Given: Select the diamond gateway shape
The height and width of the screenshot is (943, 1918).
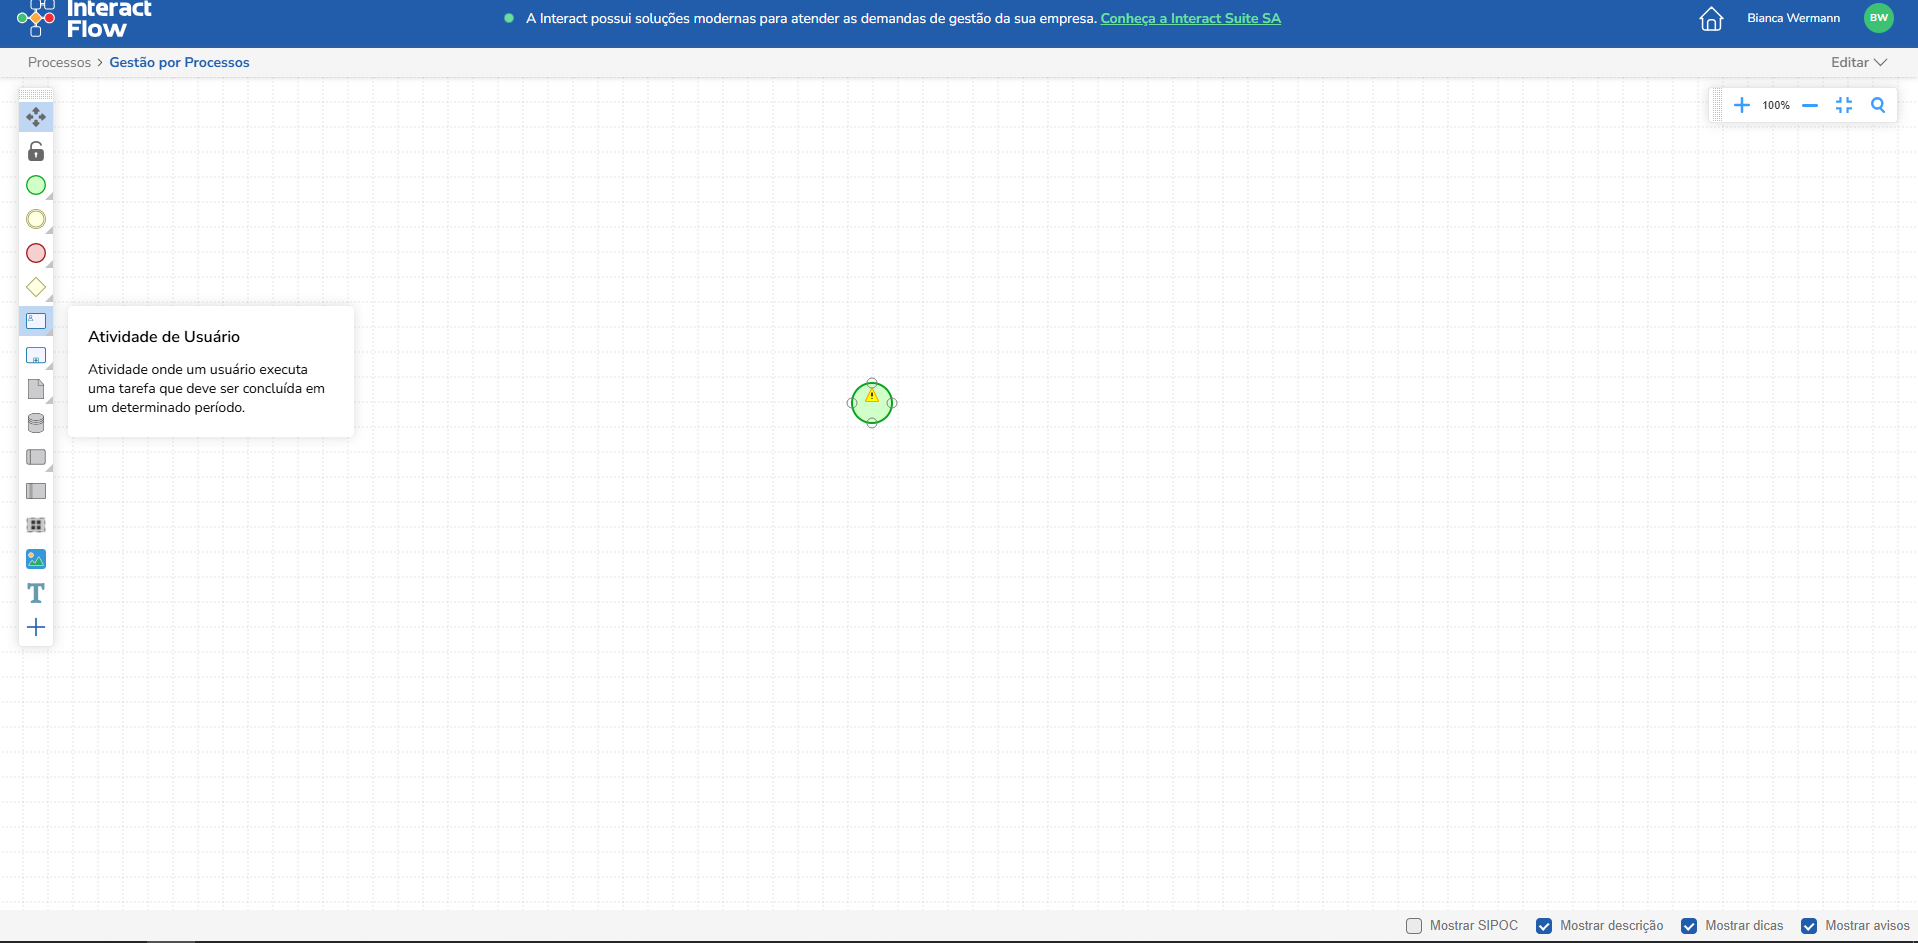Looking at the screenshot, I should point(36,287).
